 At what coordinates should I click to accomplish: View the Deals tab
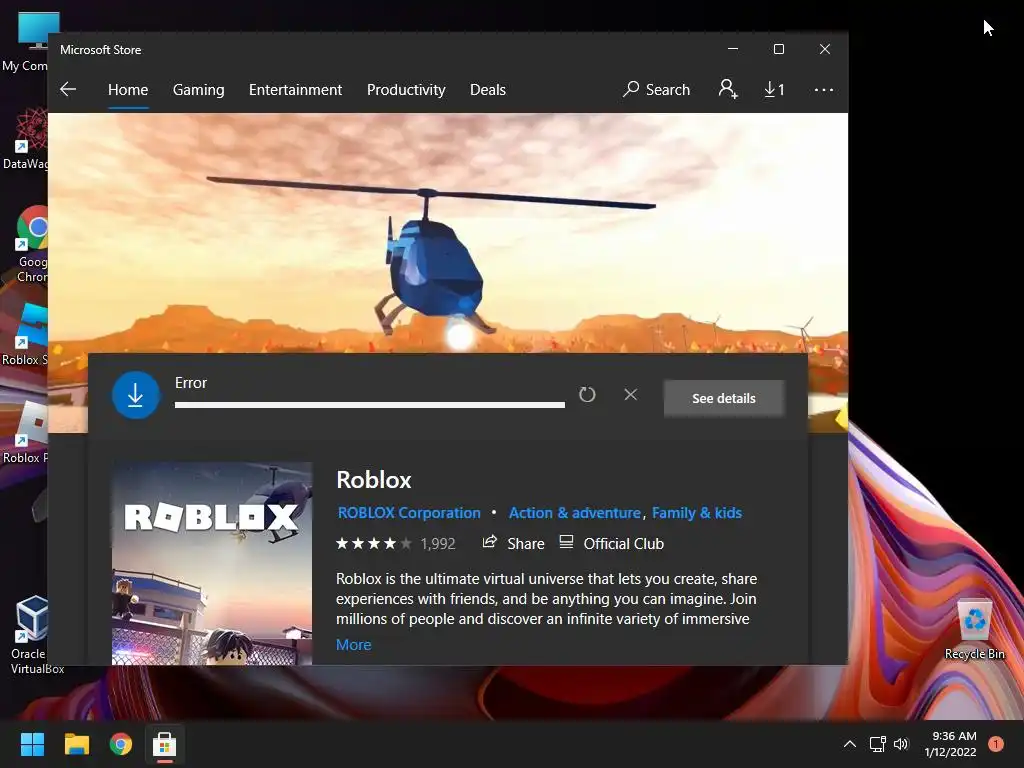coord(488,89)
